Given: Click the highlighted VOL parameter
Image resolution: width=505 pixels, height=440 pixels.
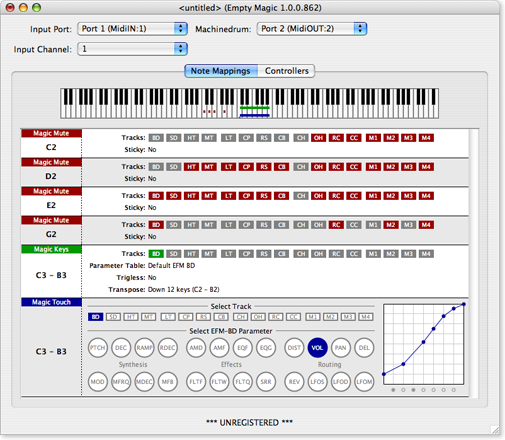Looking at the screenshot, I should tap(317, 348).
